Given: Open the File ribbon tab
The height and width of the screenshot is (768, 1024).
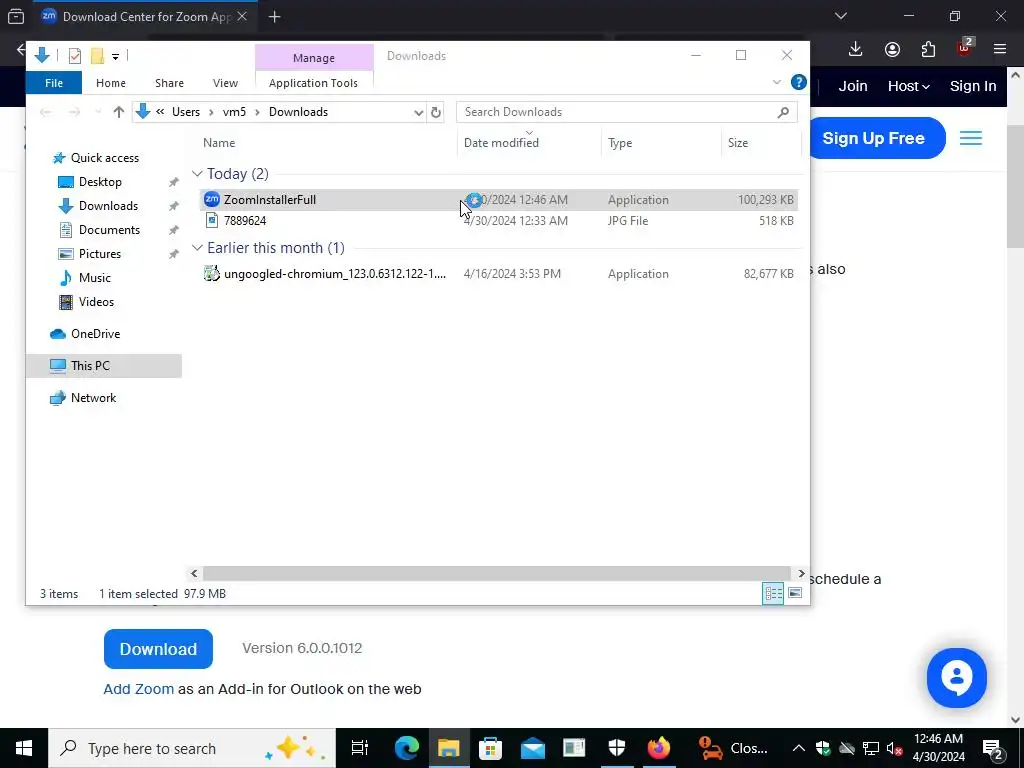Looking at the screenshot, I should pos(54,83).
